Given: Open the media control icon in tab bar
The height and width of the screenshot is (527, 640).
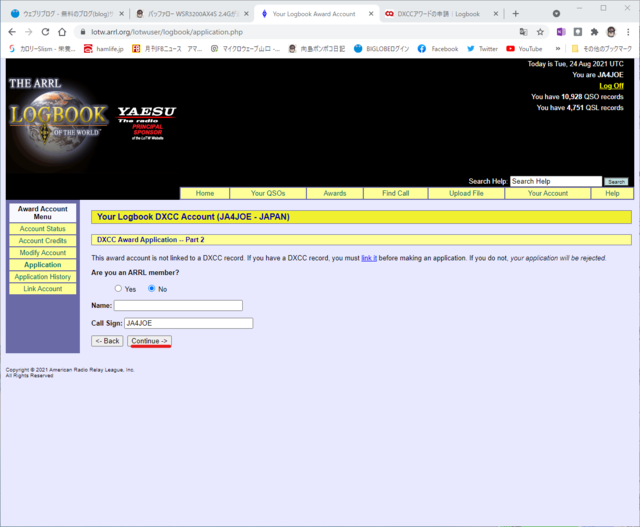Looking at the screenshot, I should pos(556,14).
